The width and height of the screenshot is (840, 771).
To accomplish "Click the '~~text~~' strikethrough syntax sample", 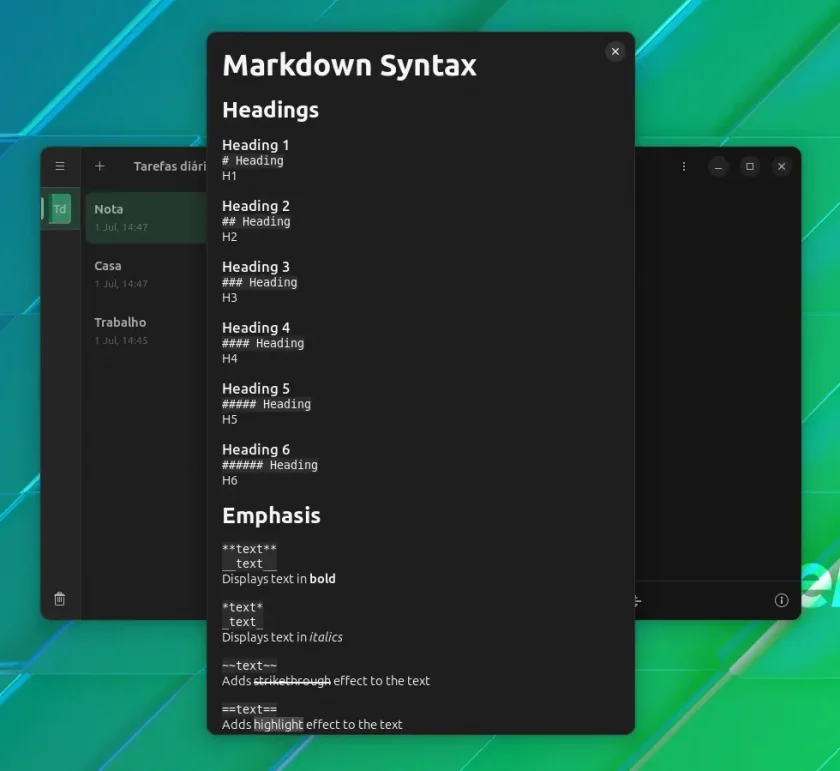I will (x=249, y=665).
